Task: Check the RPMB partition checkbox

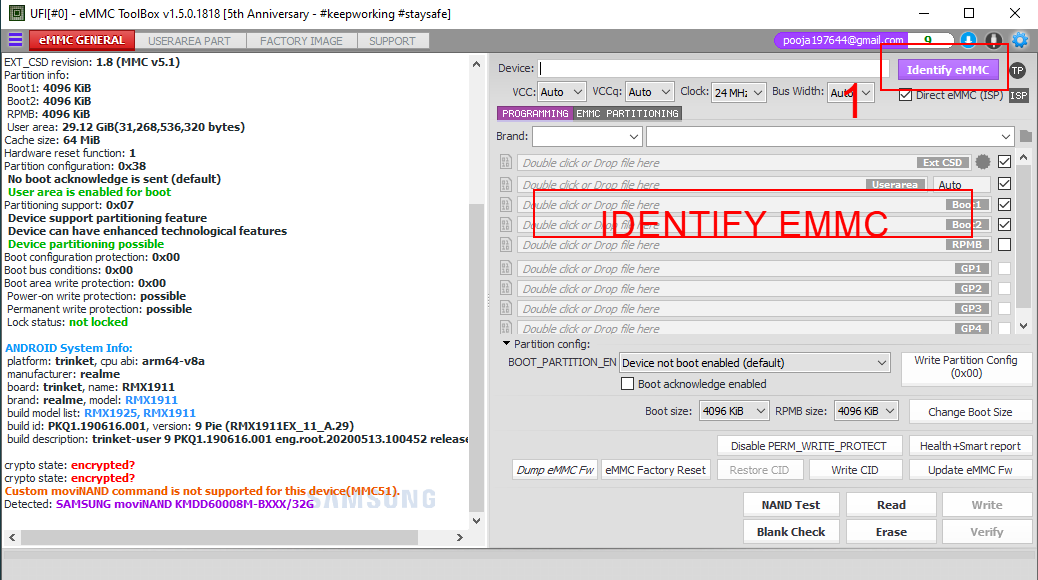Action: click(1004, 245)
